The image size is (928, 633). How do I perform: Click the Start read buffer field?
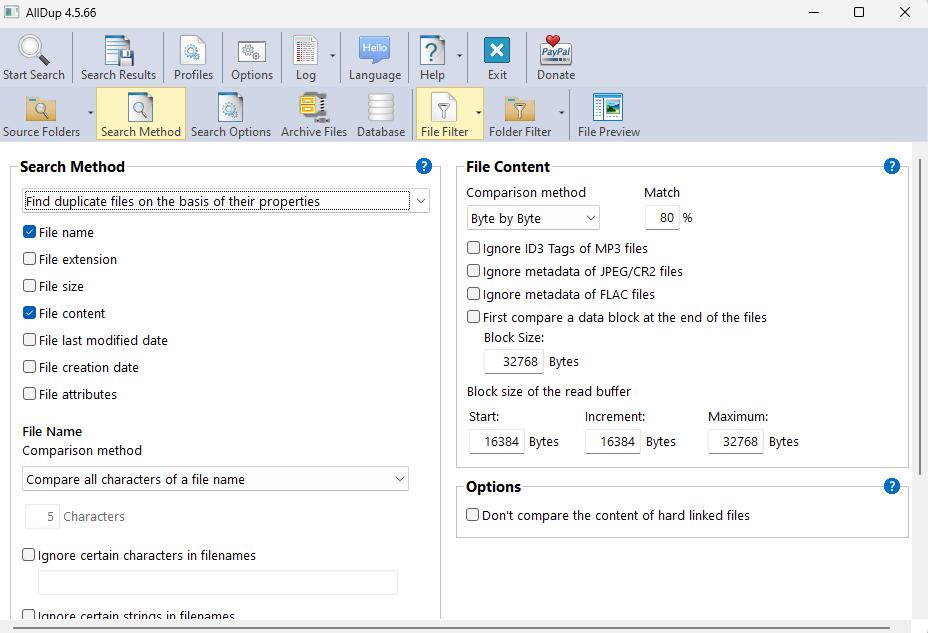point(497,441)
